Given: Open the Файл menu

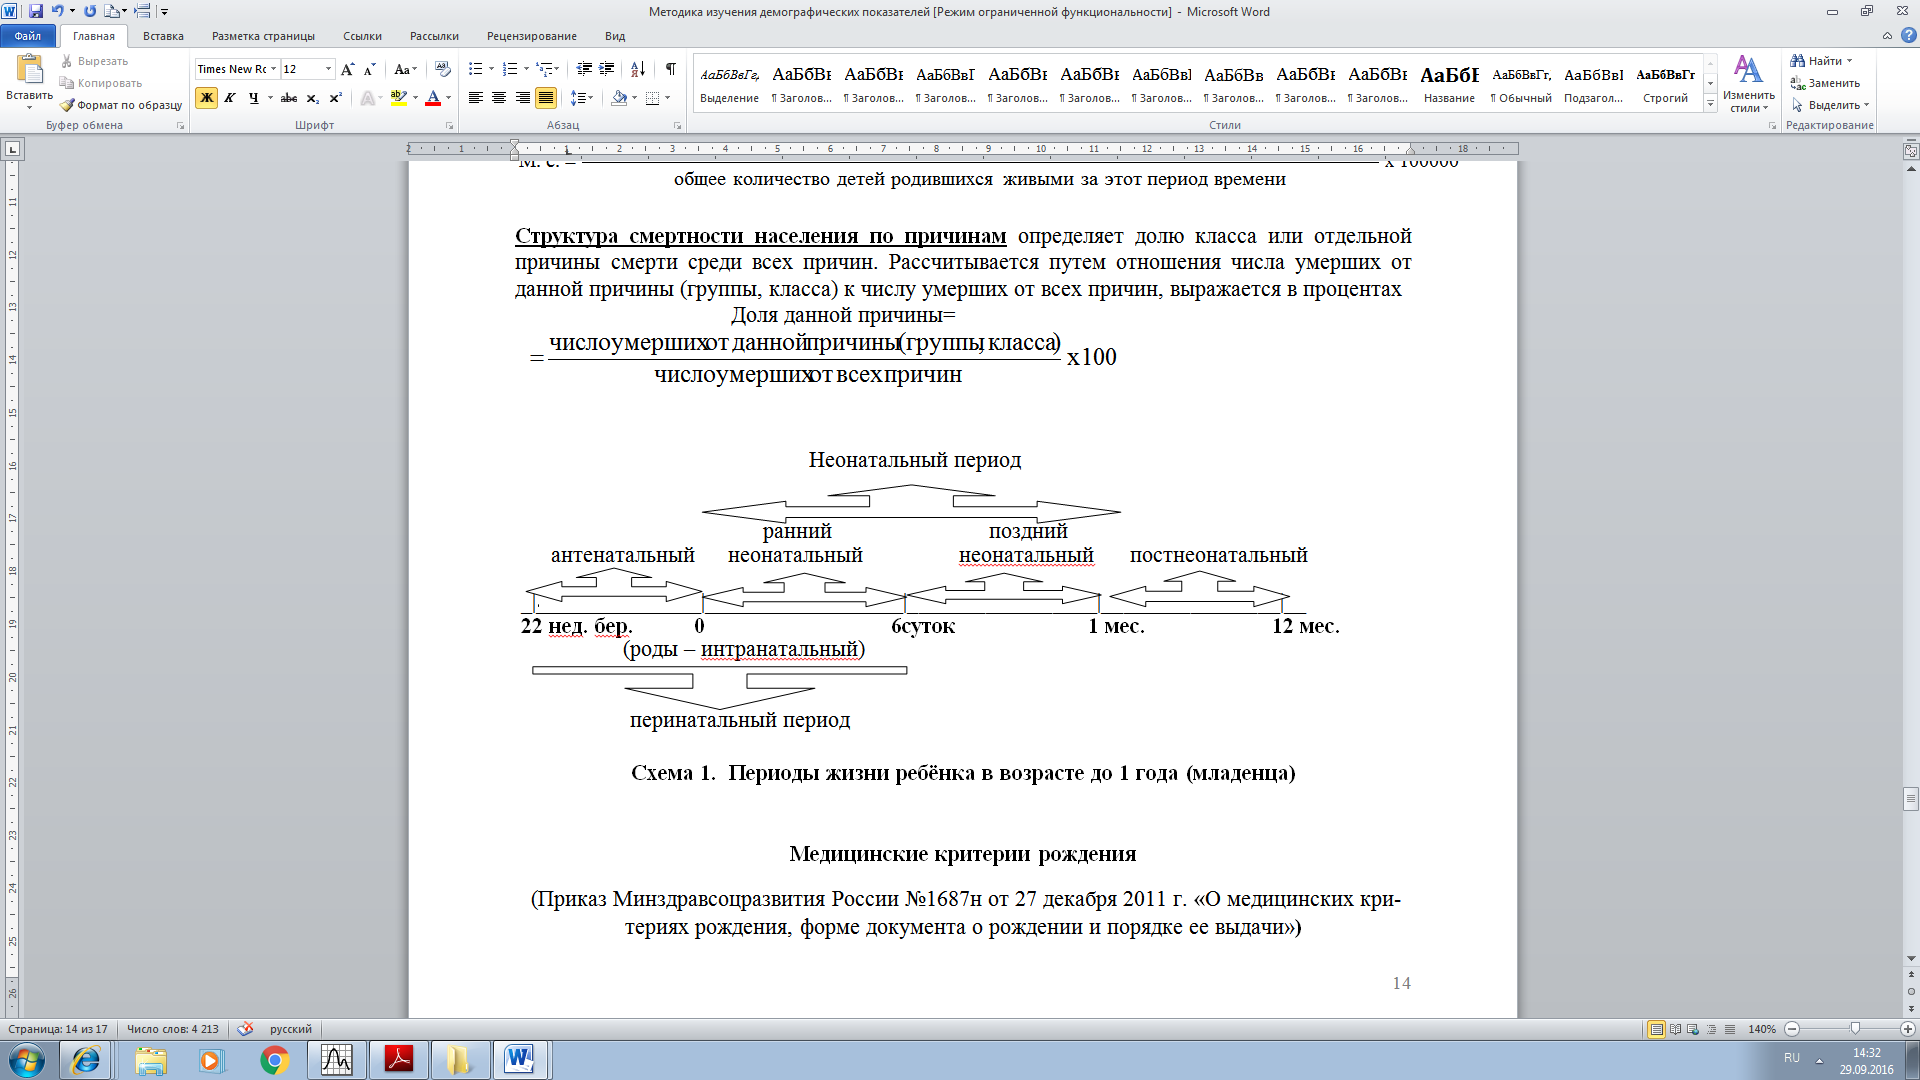Looking at the screenshot, I should pos(29,36).
